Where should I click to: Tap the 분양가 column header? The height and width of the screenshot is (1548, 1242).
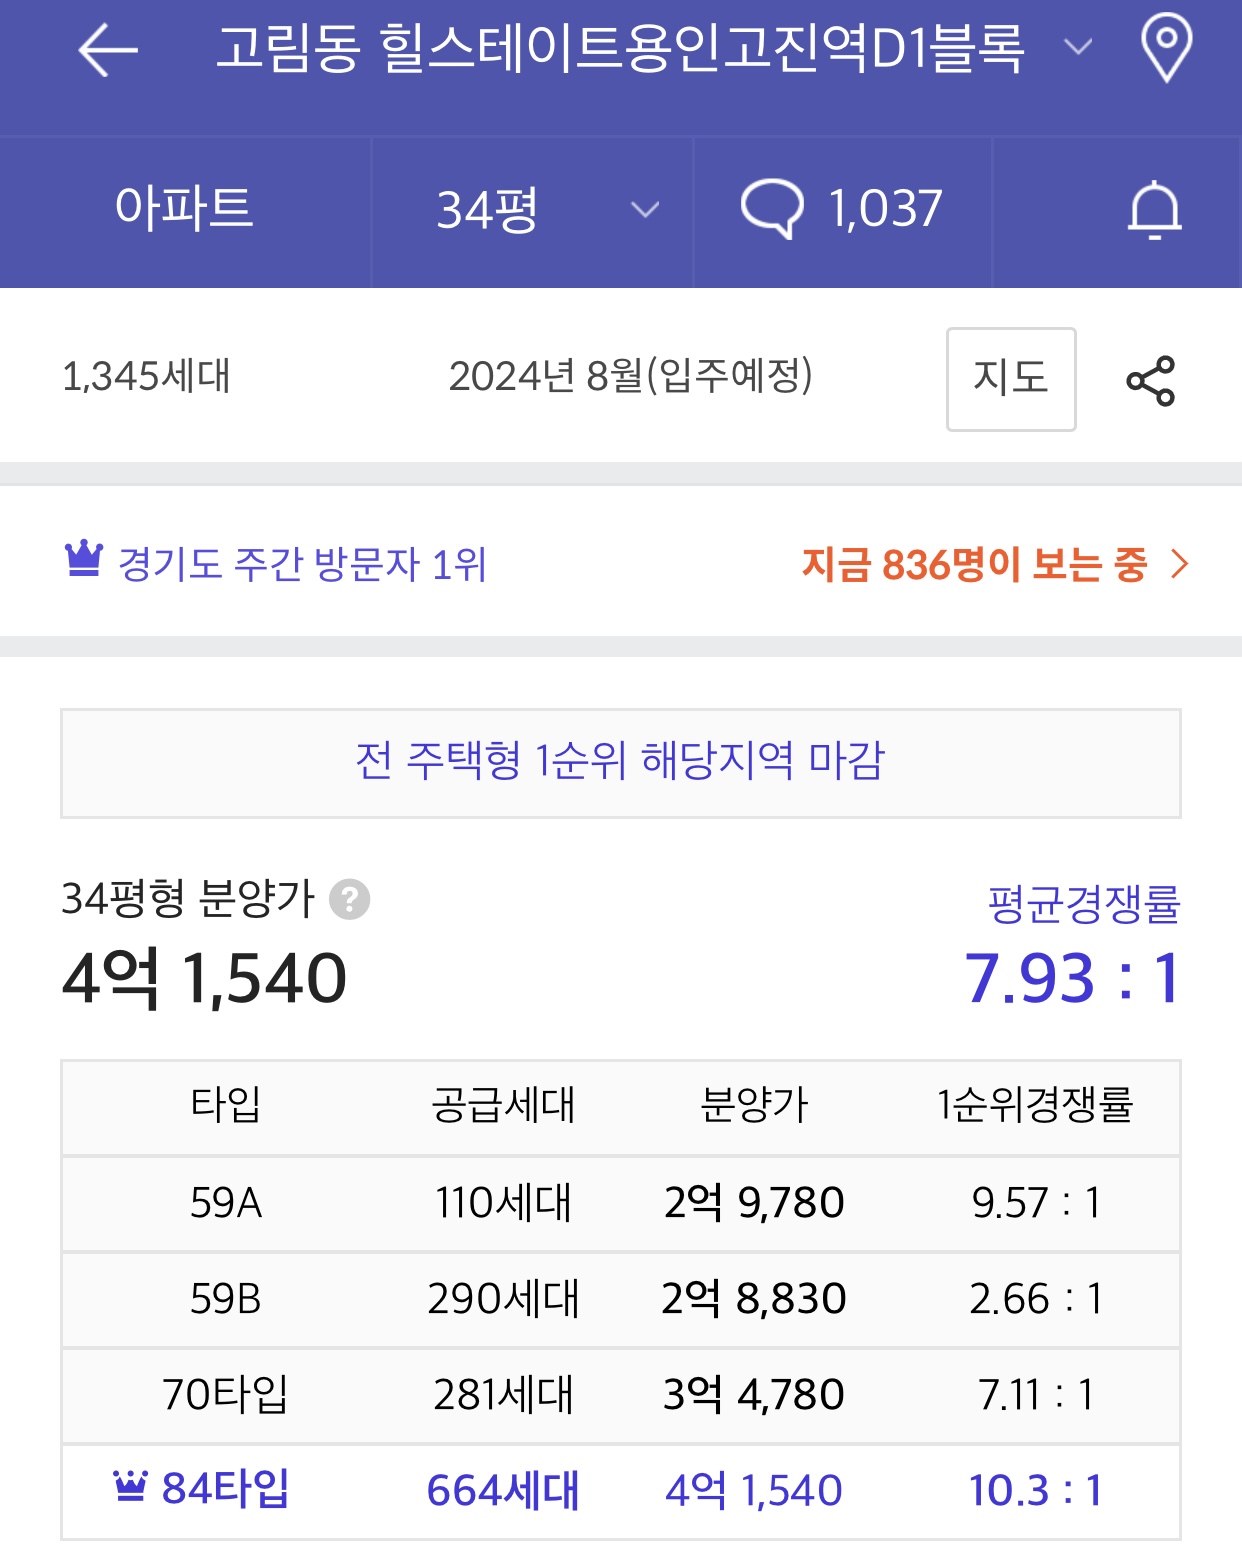pos(754,1105)
